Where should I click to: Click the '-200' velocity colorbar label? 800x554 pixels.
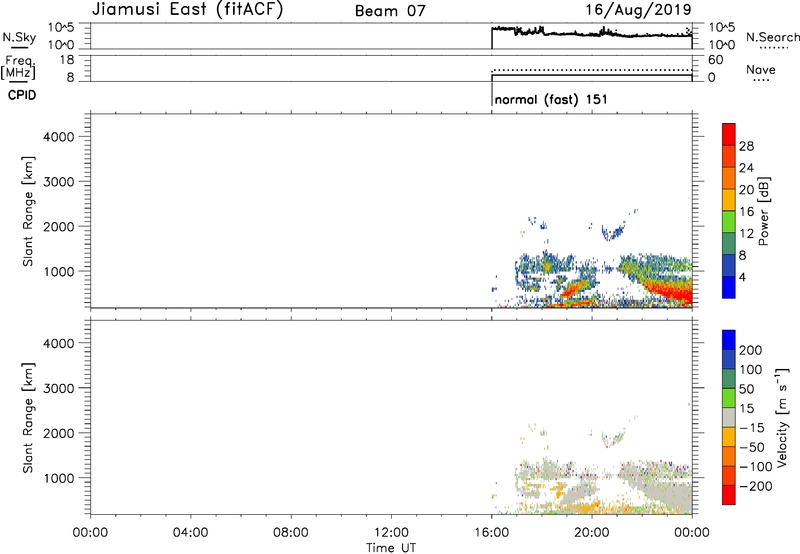click(755, 486)
